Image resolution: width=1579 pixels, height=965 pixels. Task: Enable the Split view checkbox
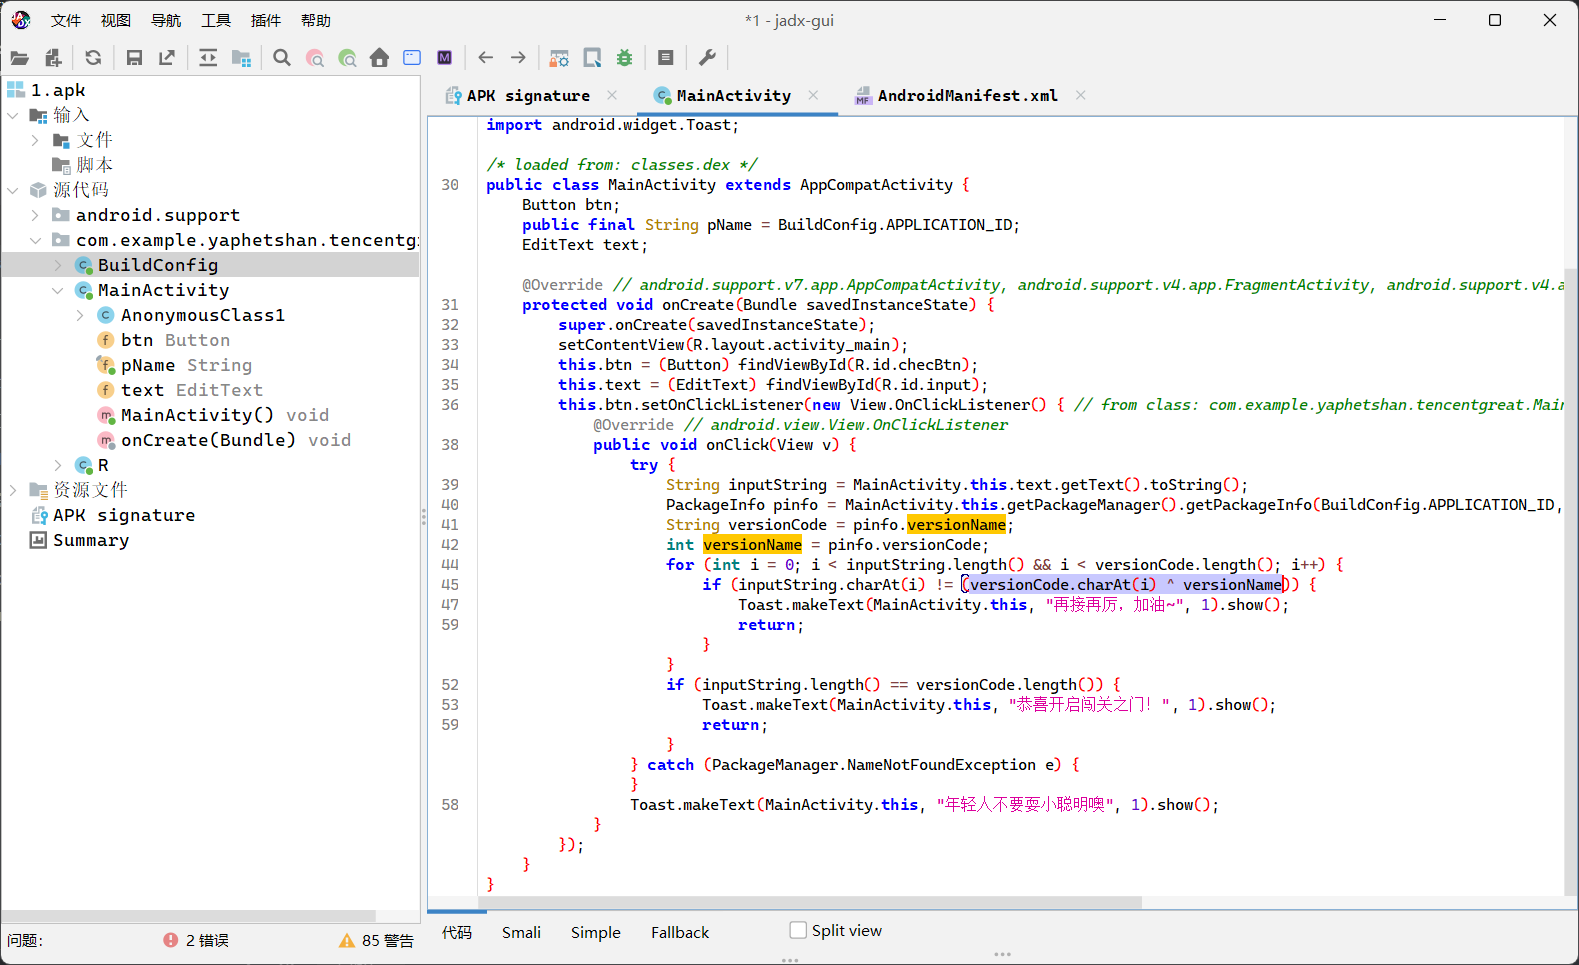(798, 930)
